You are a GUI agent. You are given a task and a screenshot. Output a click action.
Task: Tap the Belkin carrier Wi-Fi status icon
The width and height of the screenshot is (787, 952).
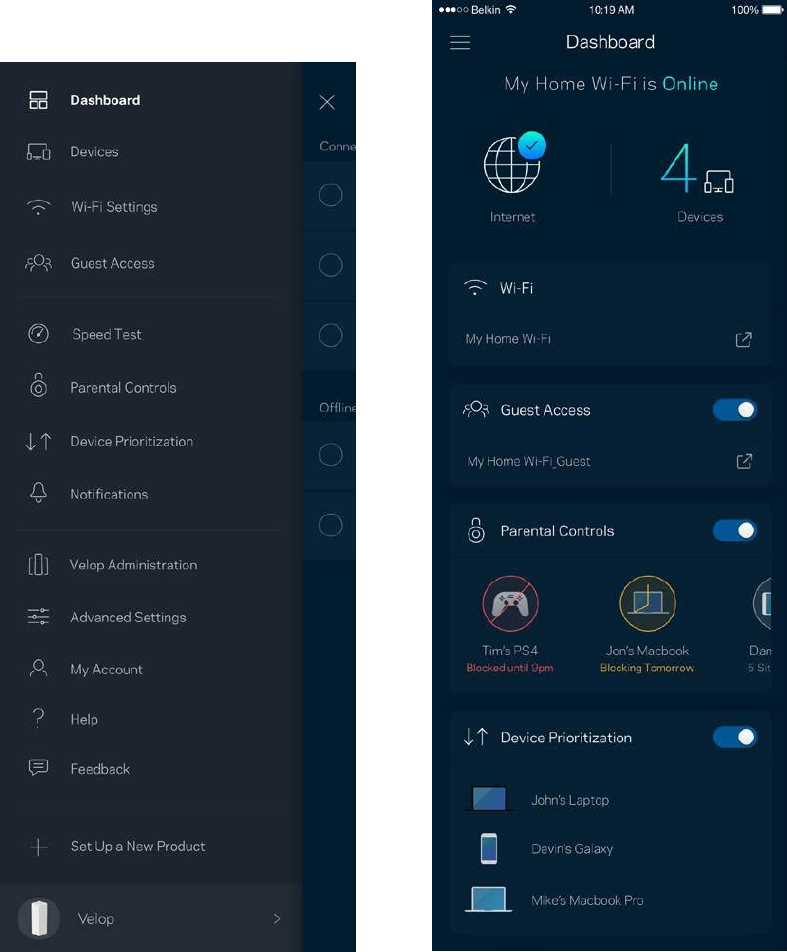coord(511,9)
